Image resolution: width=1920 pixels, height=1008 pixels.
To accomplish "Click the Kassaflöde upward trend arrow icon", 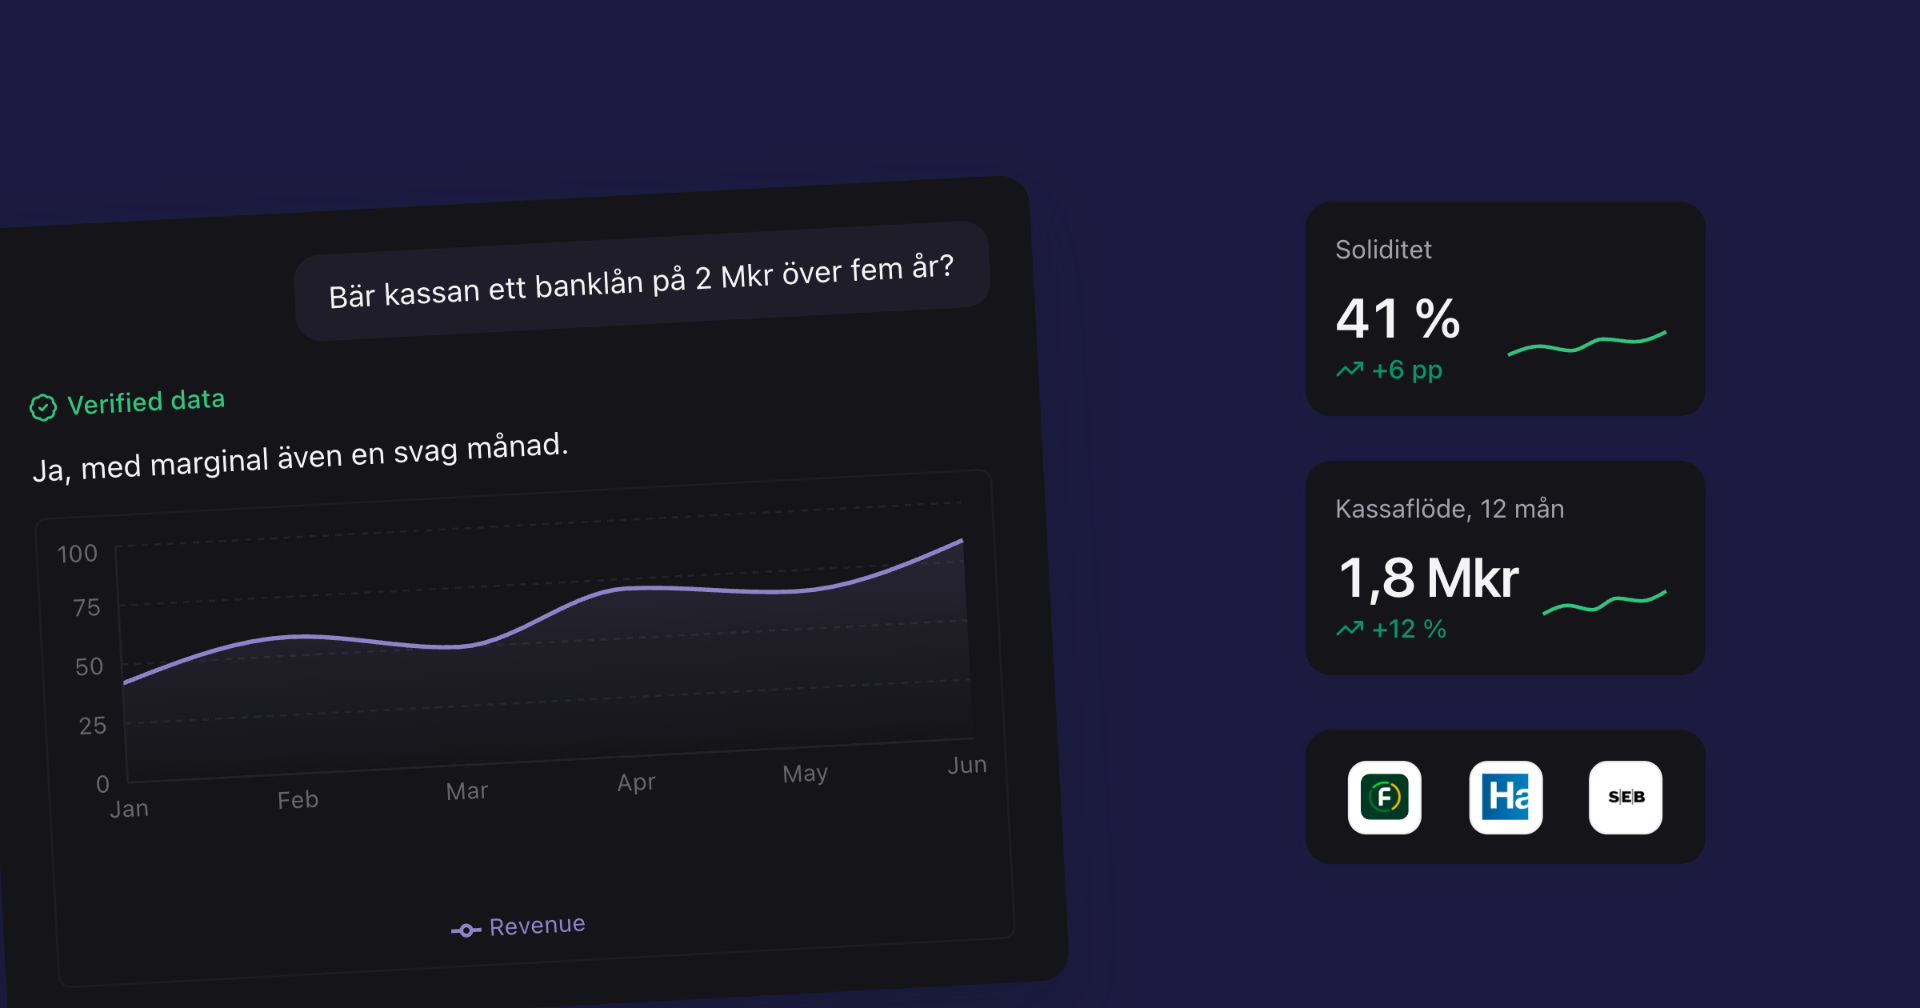I will (1350, 629).
